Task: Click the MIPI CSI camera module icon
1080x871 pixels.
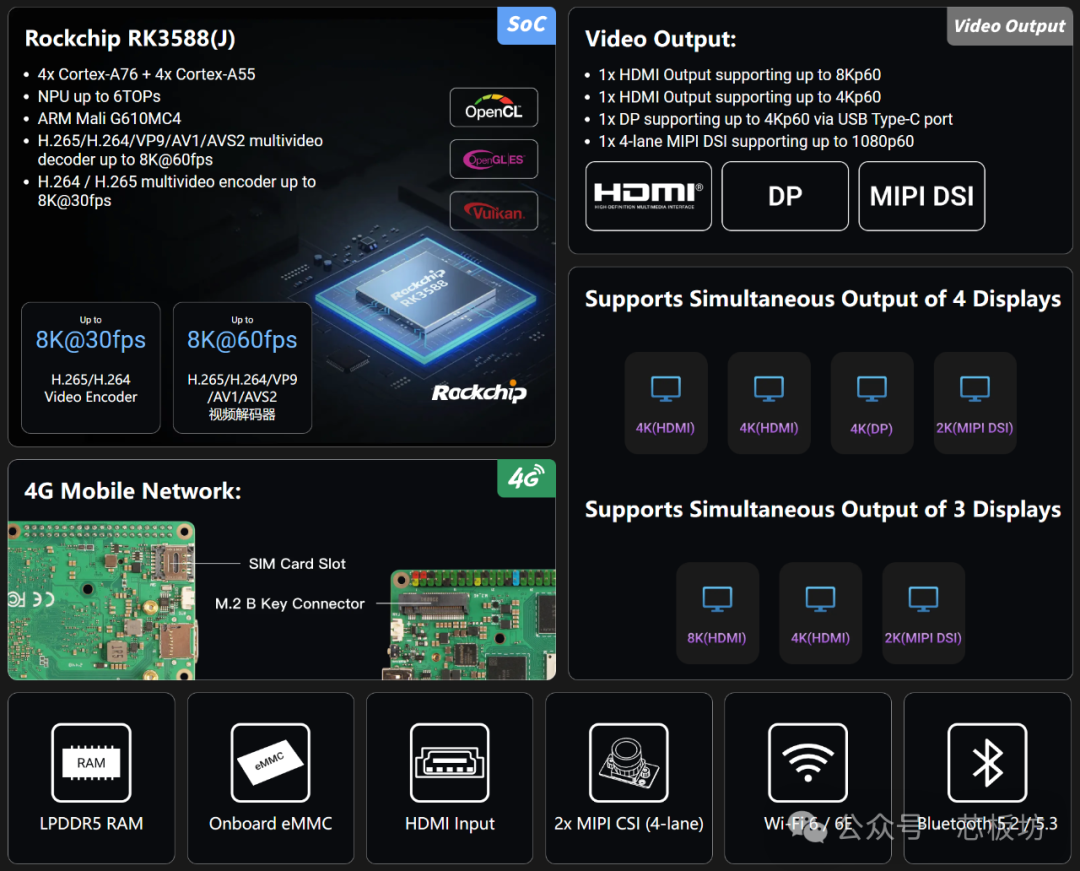Action: point(629,763)
